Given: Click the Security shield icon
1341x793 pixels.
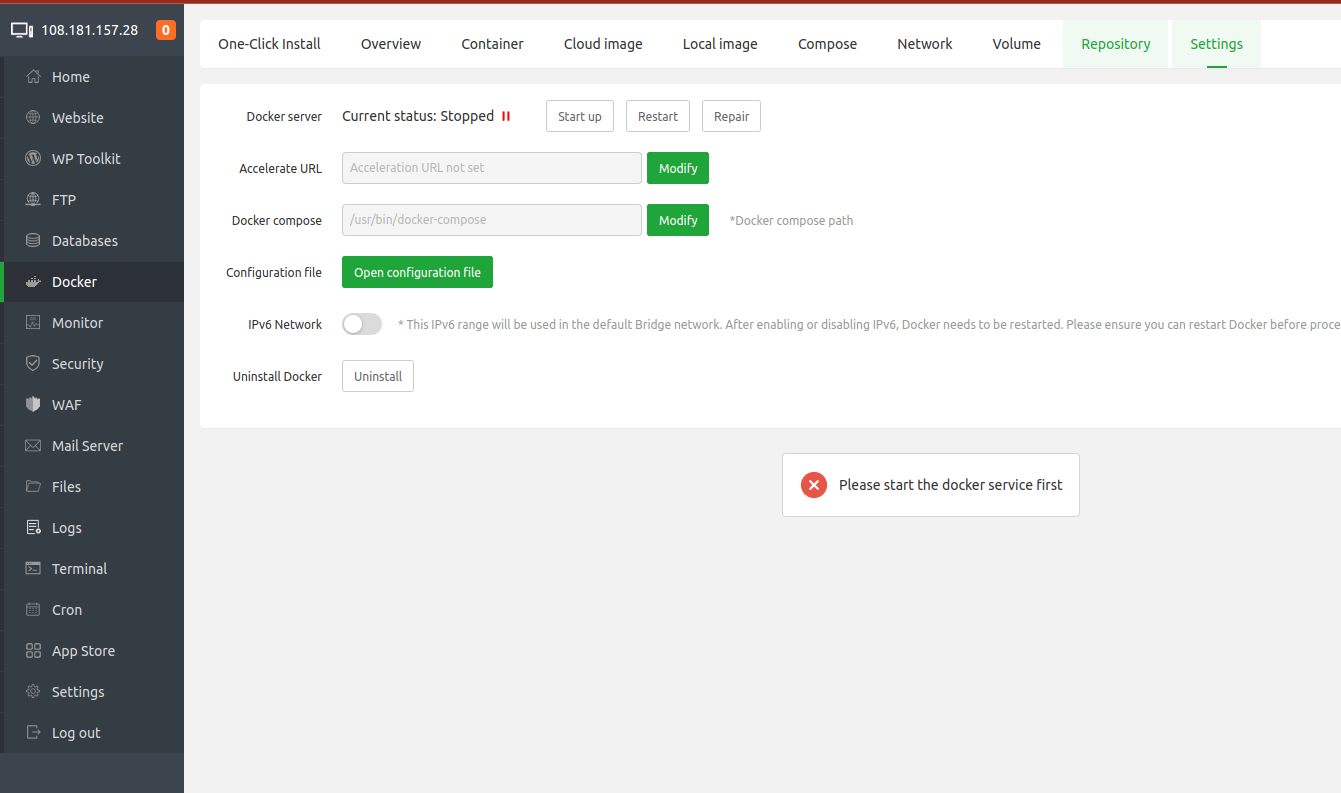Looking at the screenshot, I should coord(33,364).
